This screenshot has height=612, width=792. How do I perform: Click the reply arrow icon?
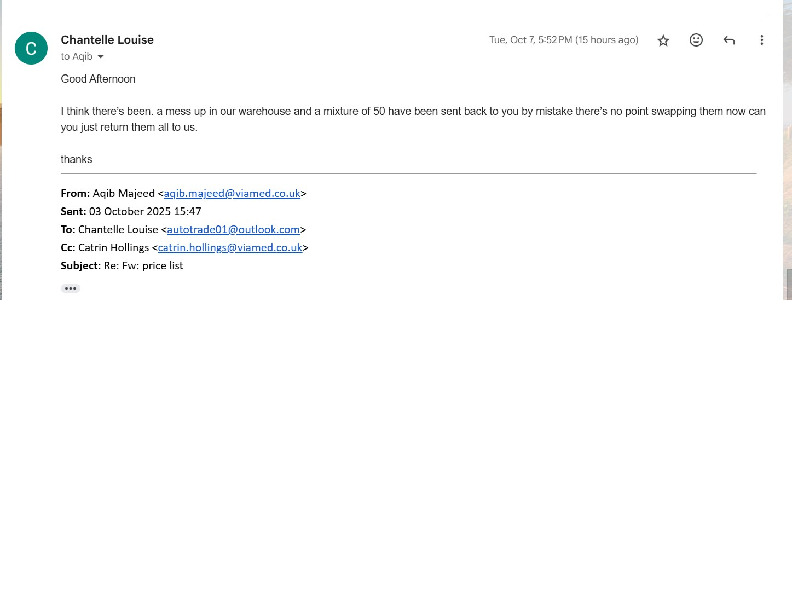click(x=729, y=40)
